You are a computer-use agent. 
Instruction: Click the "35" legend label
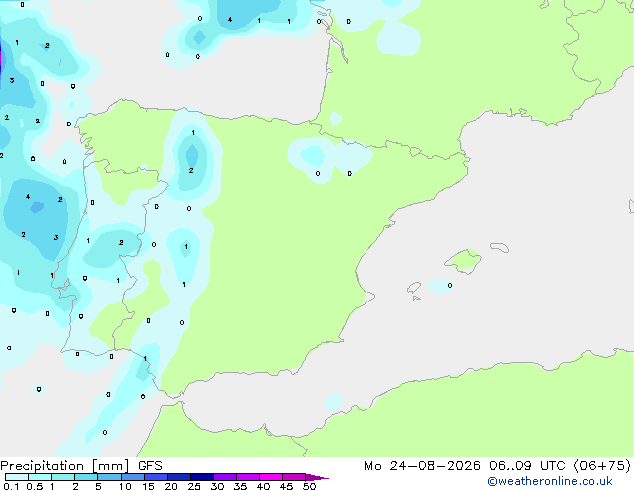240,486
